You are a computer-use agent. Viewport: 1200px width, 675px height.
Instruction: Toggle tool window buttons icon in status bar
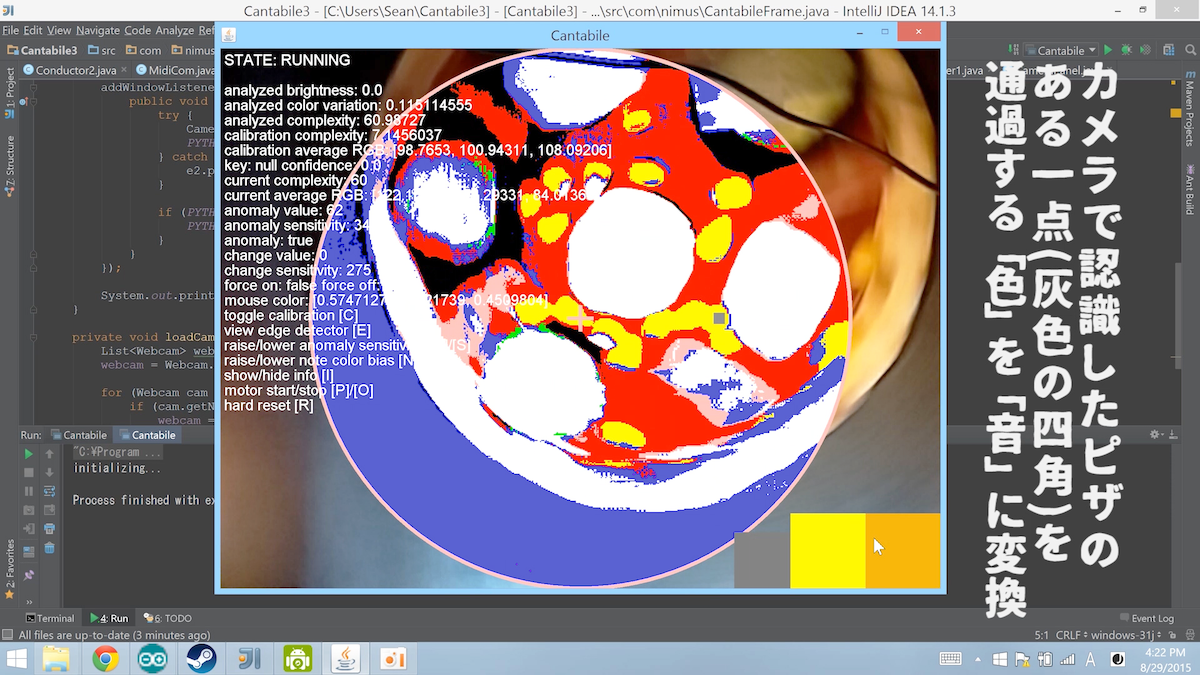(8, 635)
